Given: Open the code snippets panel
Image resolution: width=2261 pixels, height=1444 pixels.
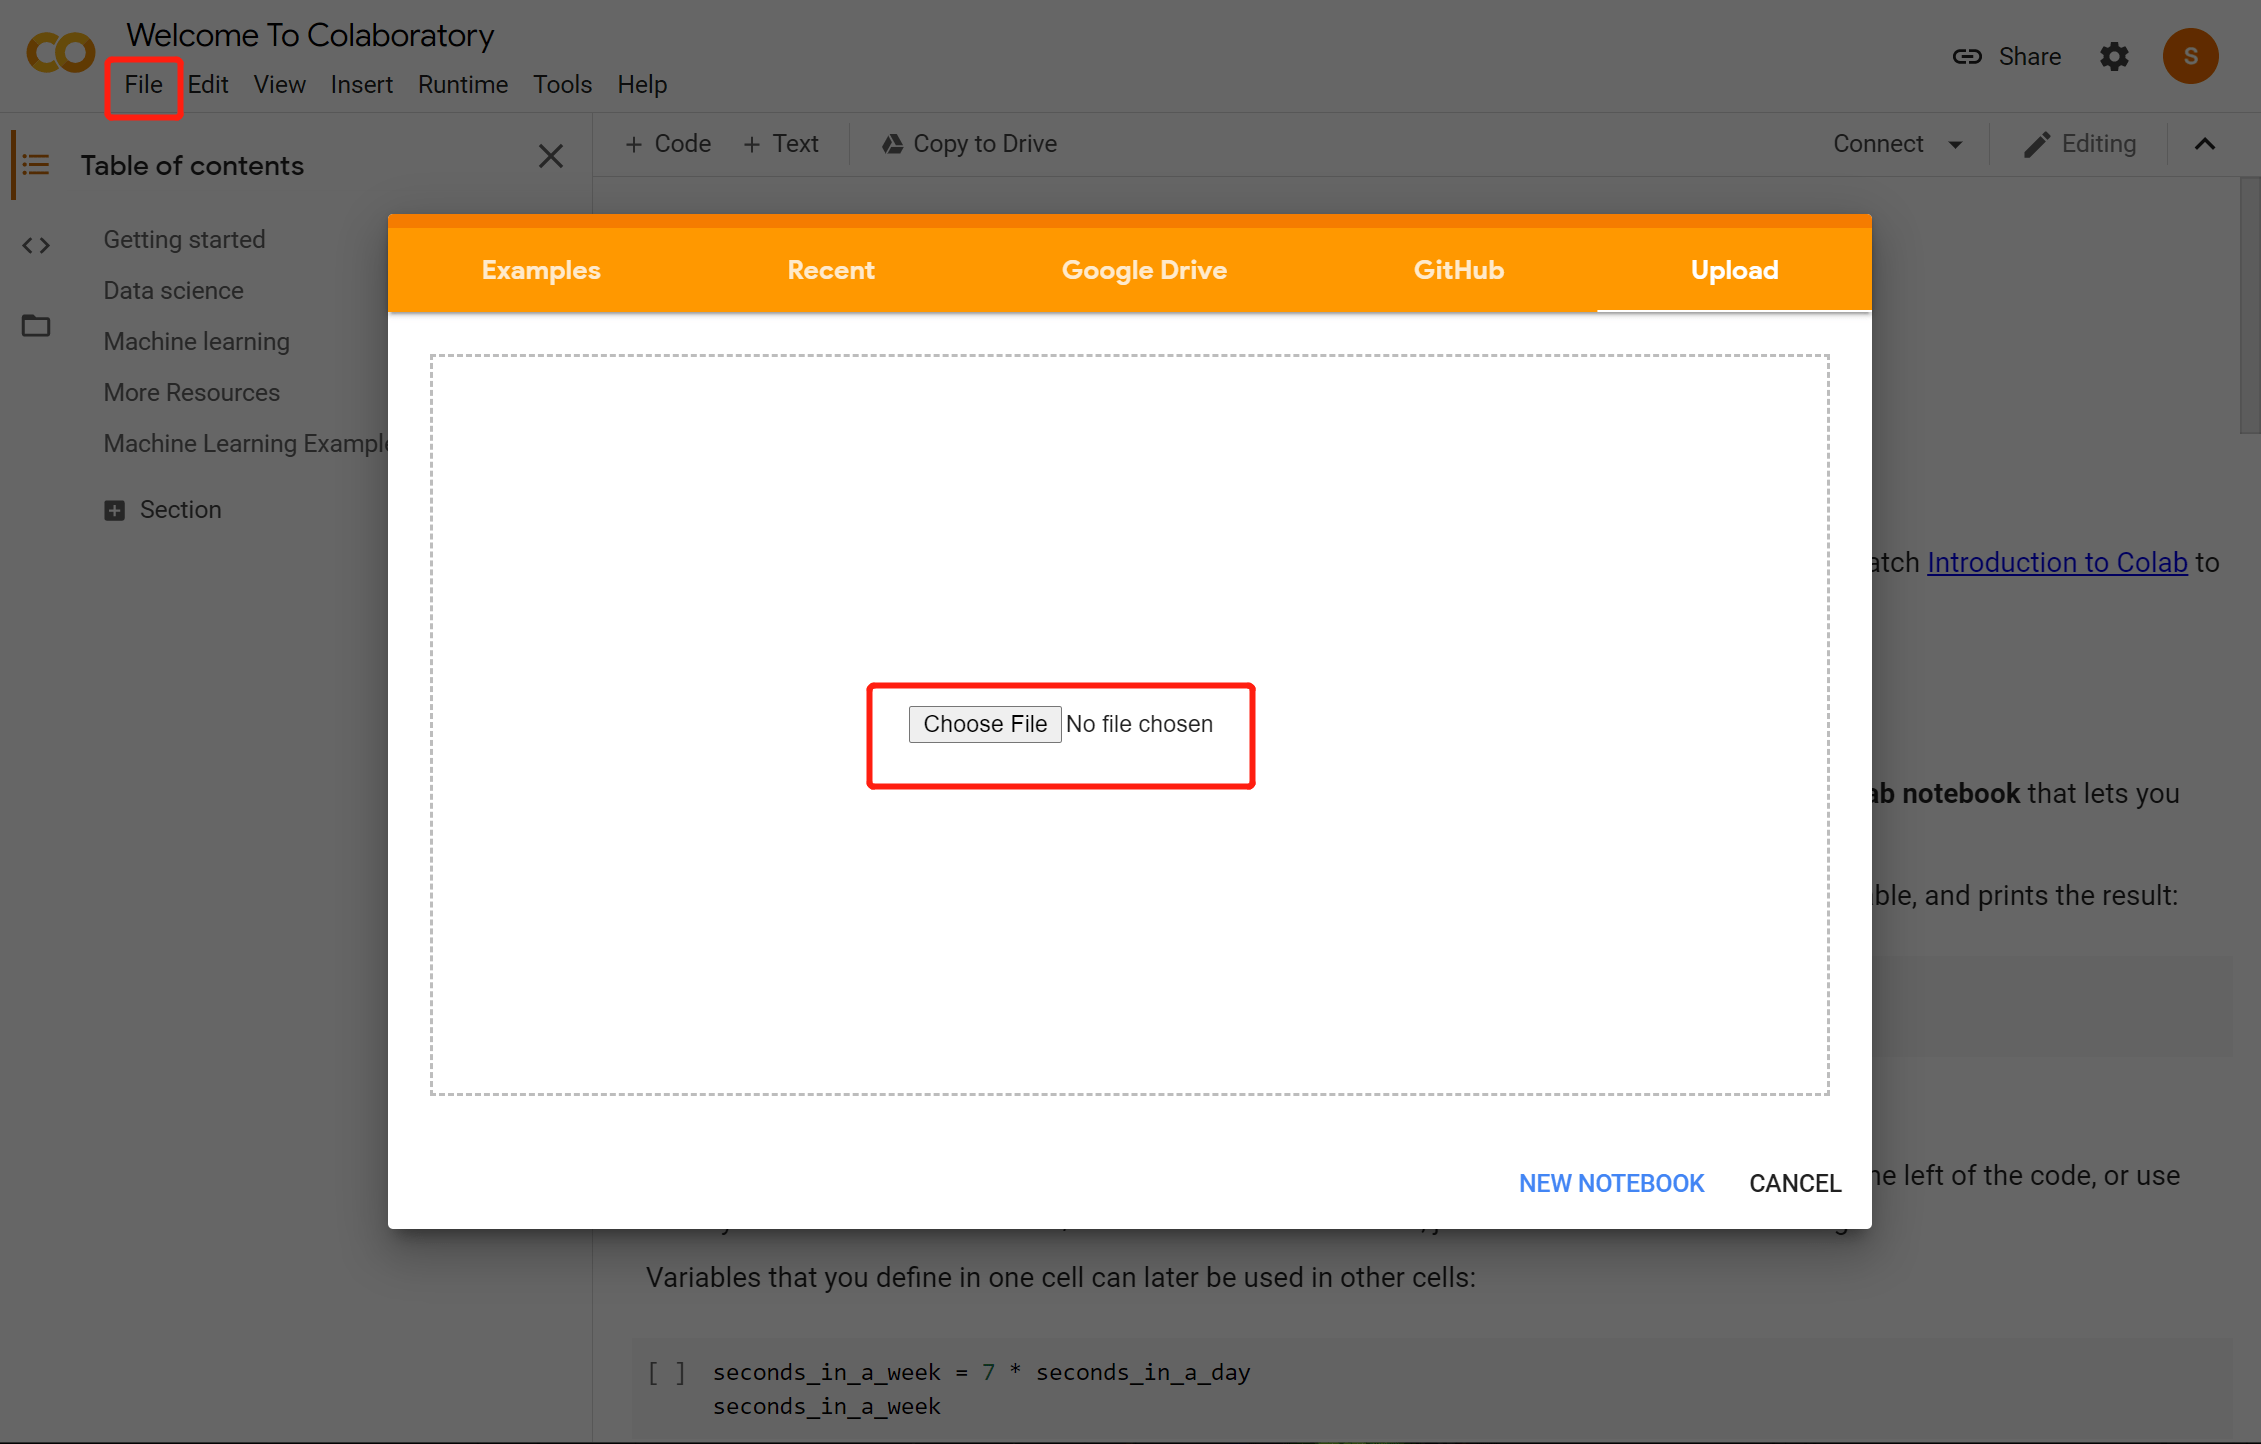Looking at the screenshot, I should (36, 245).
